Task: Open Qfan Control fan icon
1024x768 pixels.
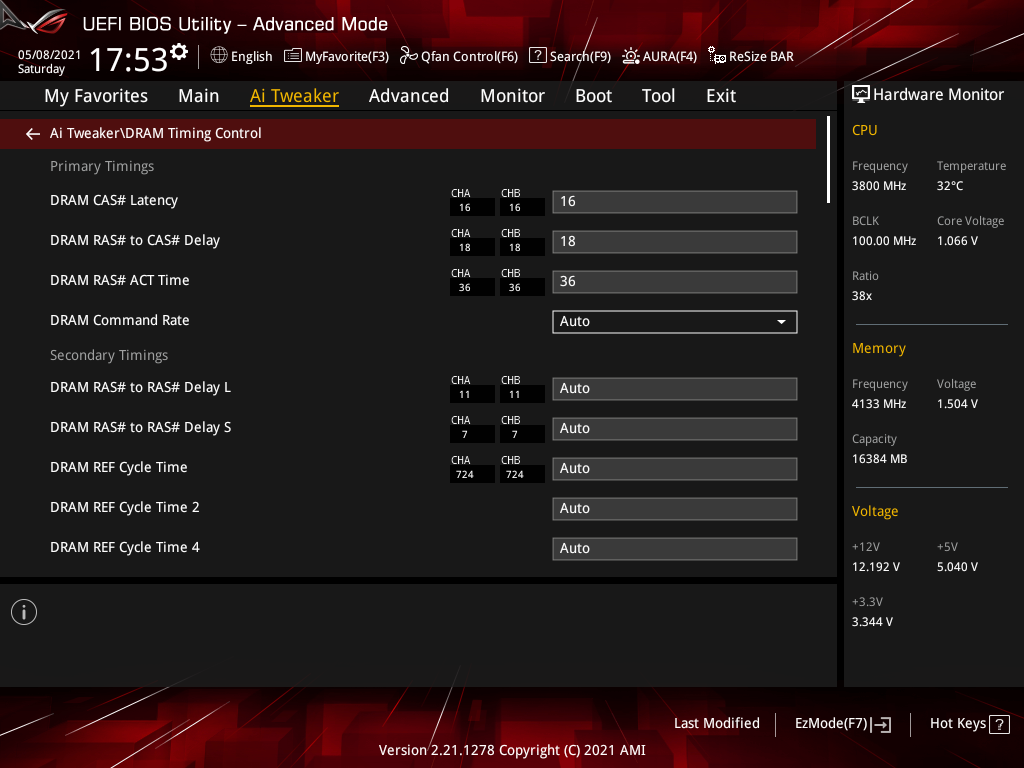Action: point(408,56)
